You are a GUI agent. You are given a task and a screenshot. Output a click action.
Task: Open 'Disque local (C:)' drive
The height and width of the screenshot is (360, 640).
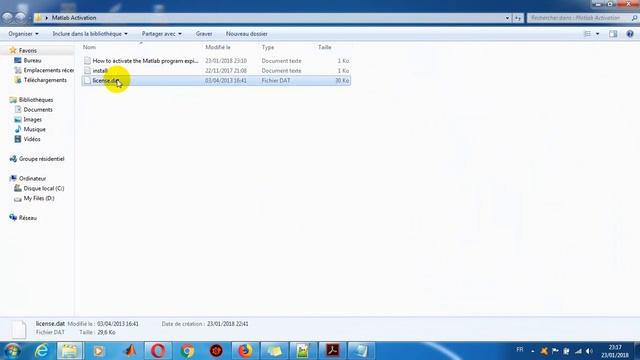(44, 188)
